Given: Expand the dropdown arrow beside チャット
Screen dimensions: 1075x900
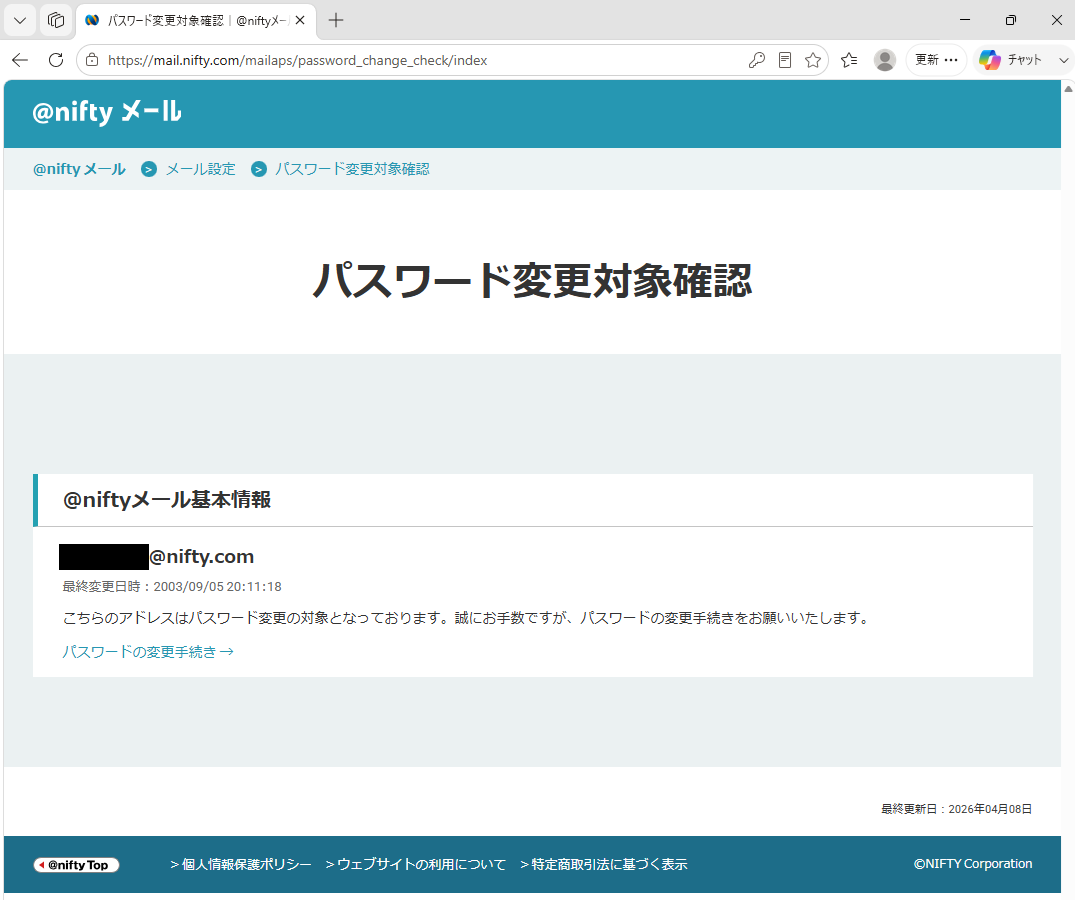Looking at the screenshot, I should click(x=1063, y=60).
